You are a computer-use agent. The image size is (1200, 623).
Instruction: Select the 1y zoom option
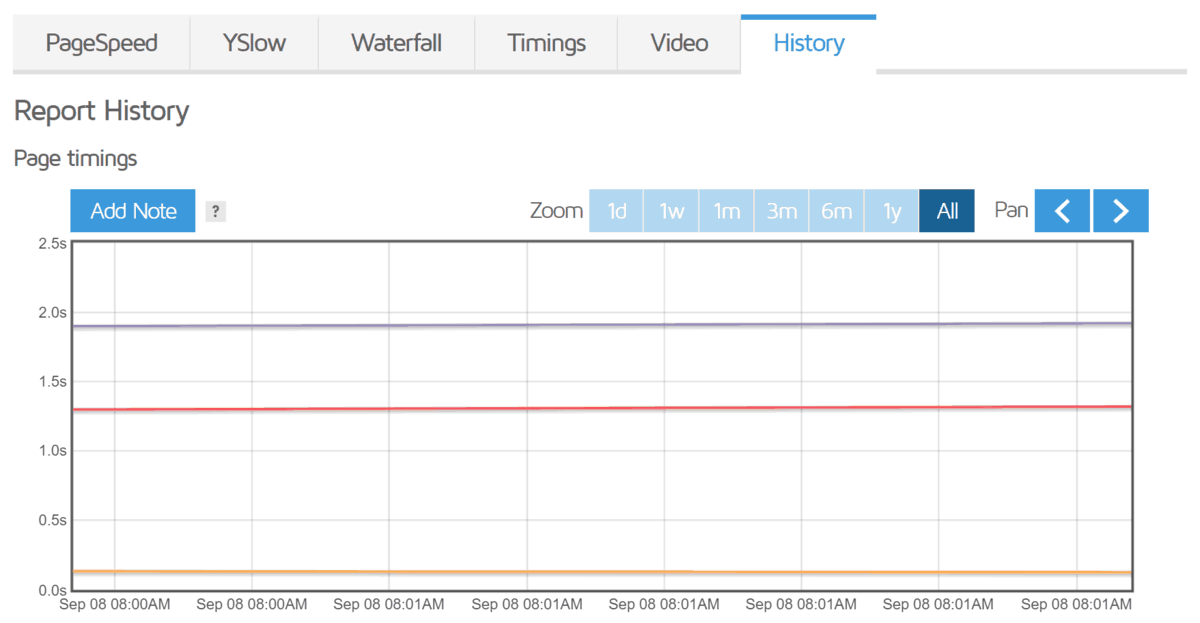pos(891,211)
